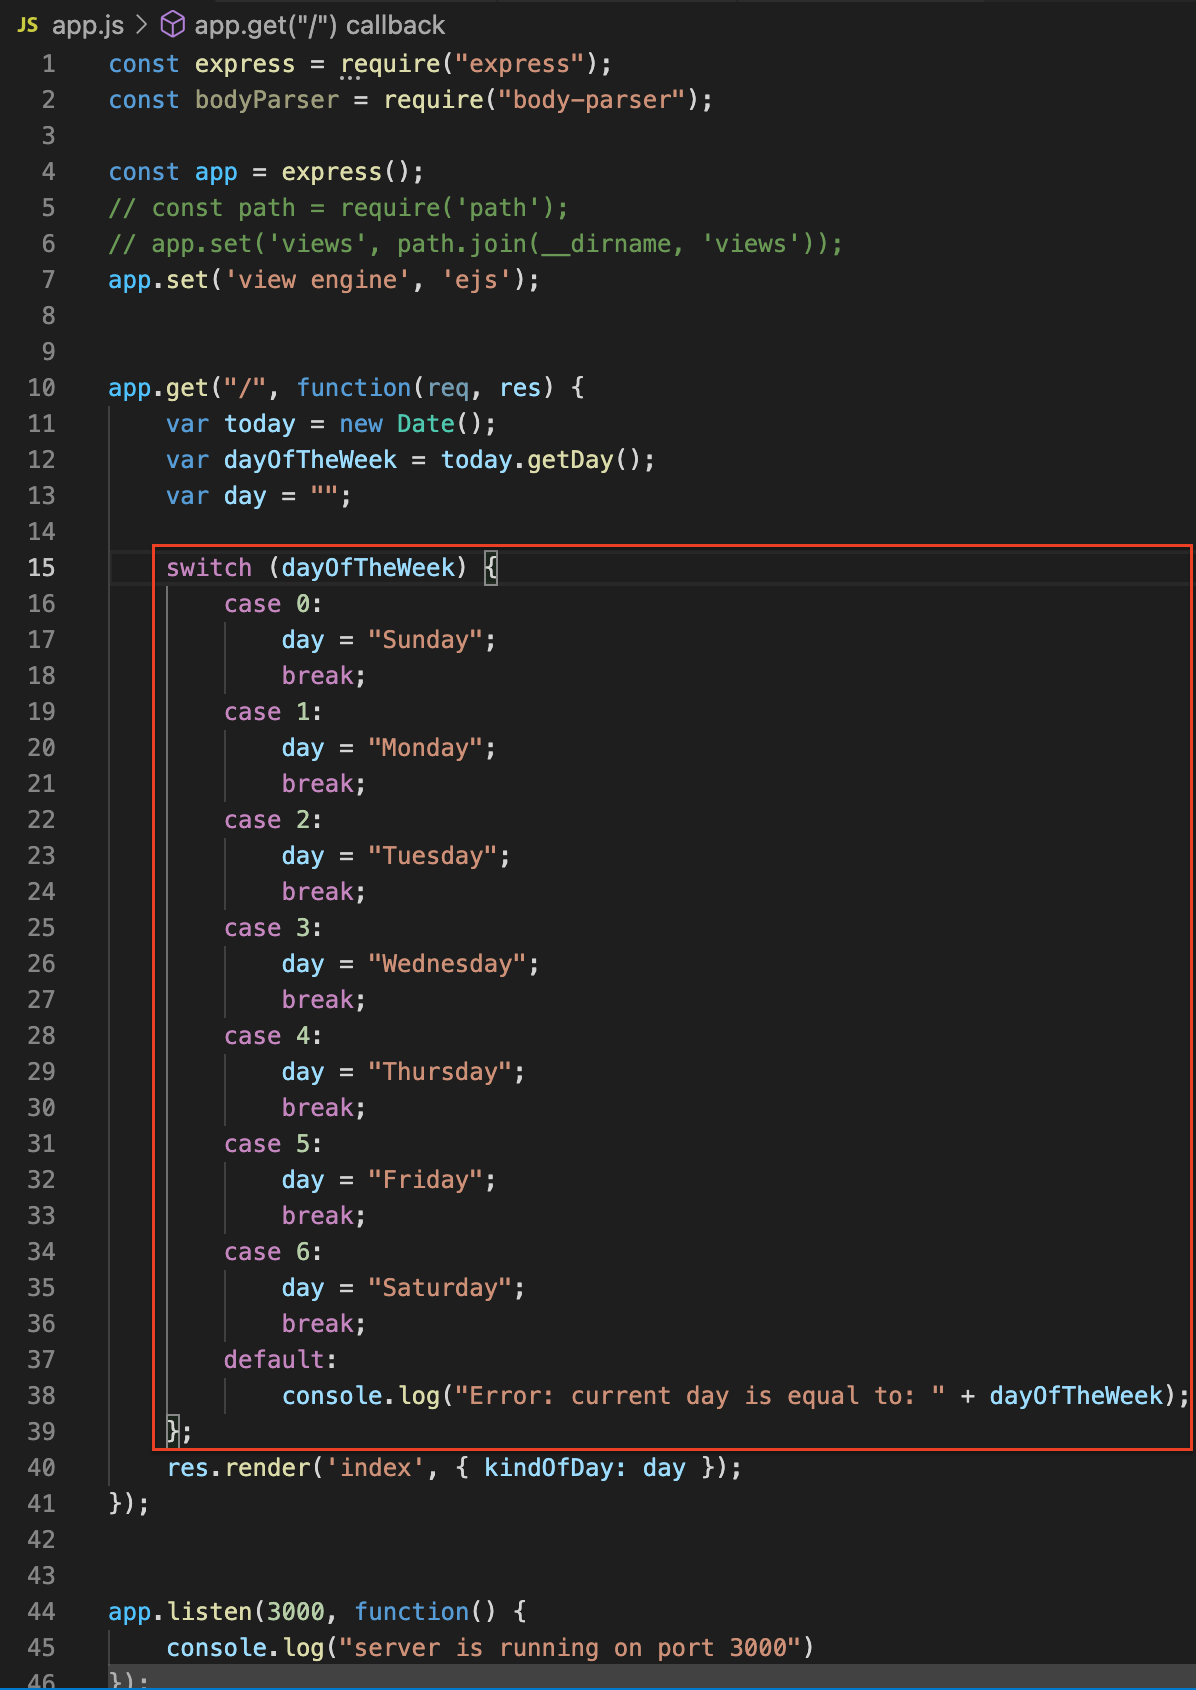Click the app.get("/") callback breadcrumb
This screenshot has height=1690, width=1196.
[320, 25]
